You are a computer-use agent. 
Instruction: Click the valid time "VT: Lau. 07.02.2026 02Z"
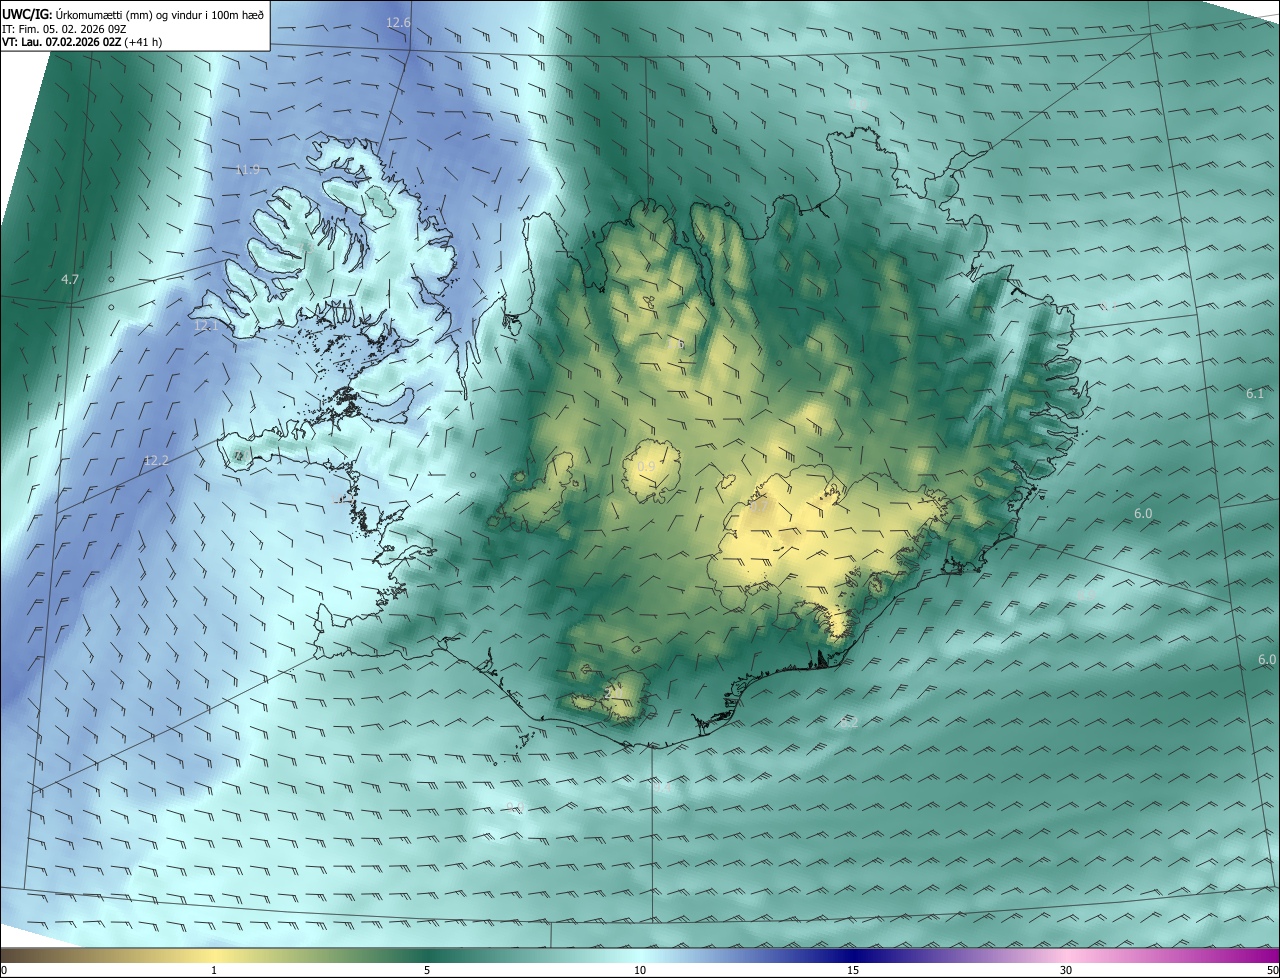(62, 42)
